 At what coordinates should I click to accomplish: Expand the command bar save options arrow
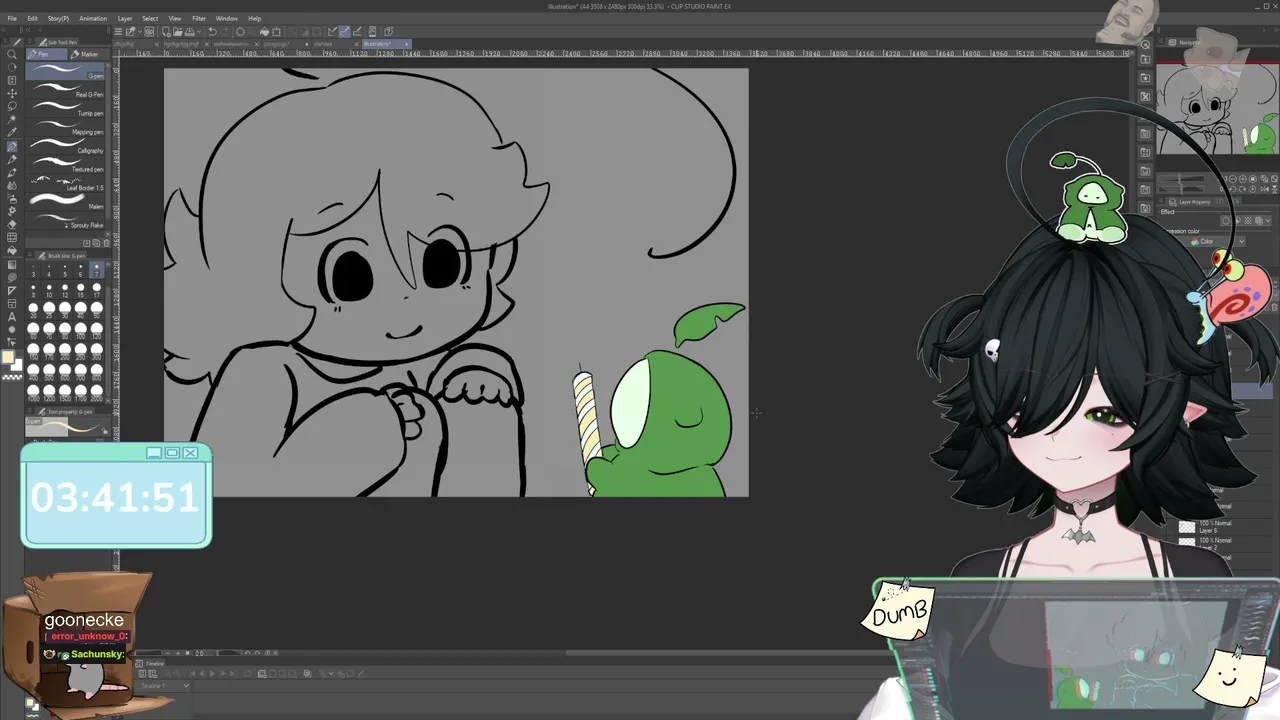tap(197, 31)
